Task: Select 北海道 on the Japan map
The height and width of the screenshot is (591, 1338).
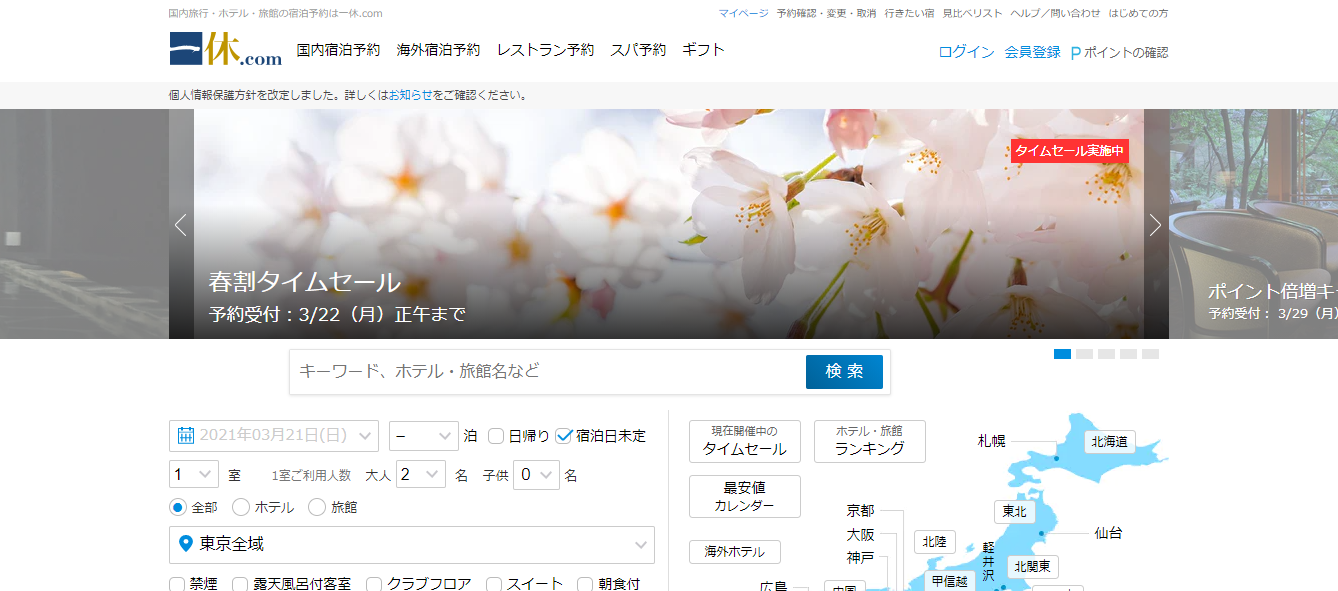Action: click(x=1111, y=440)
